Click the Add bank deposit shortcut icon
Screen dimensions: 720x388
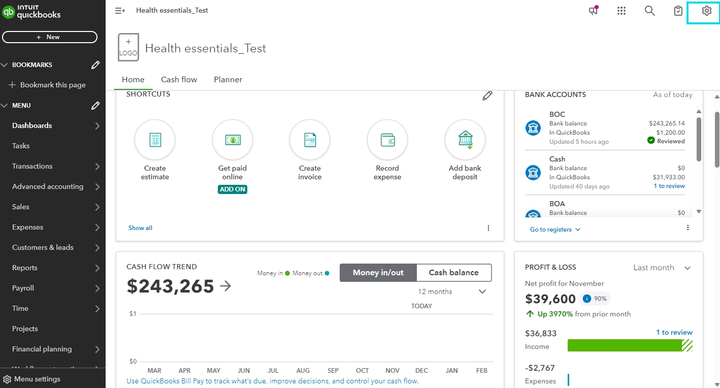click(x=465, y=140)
